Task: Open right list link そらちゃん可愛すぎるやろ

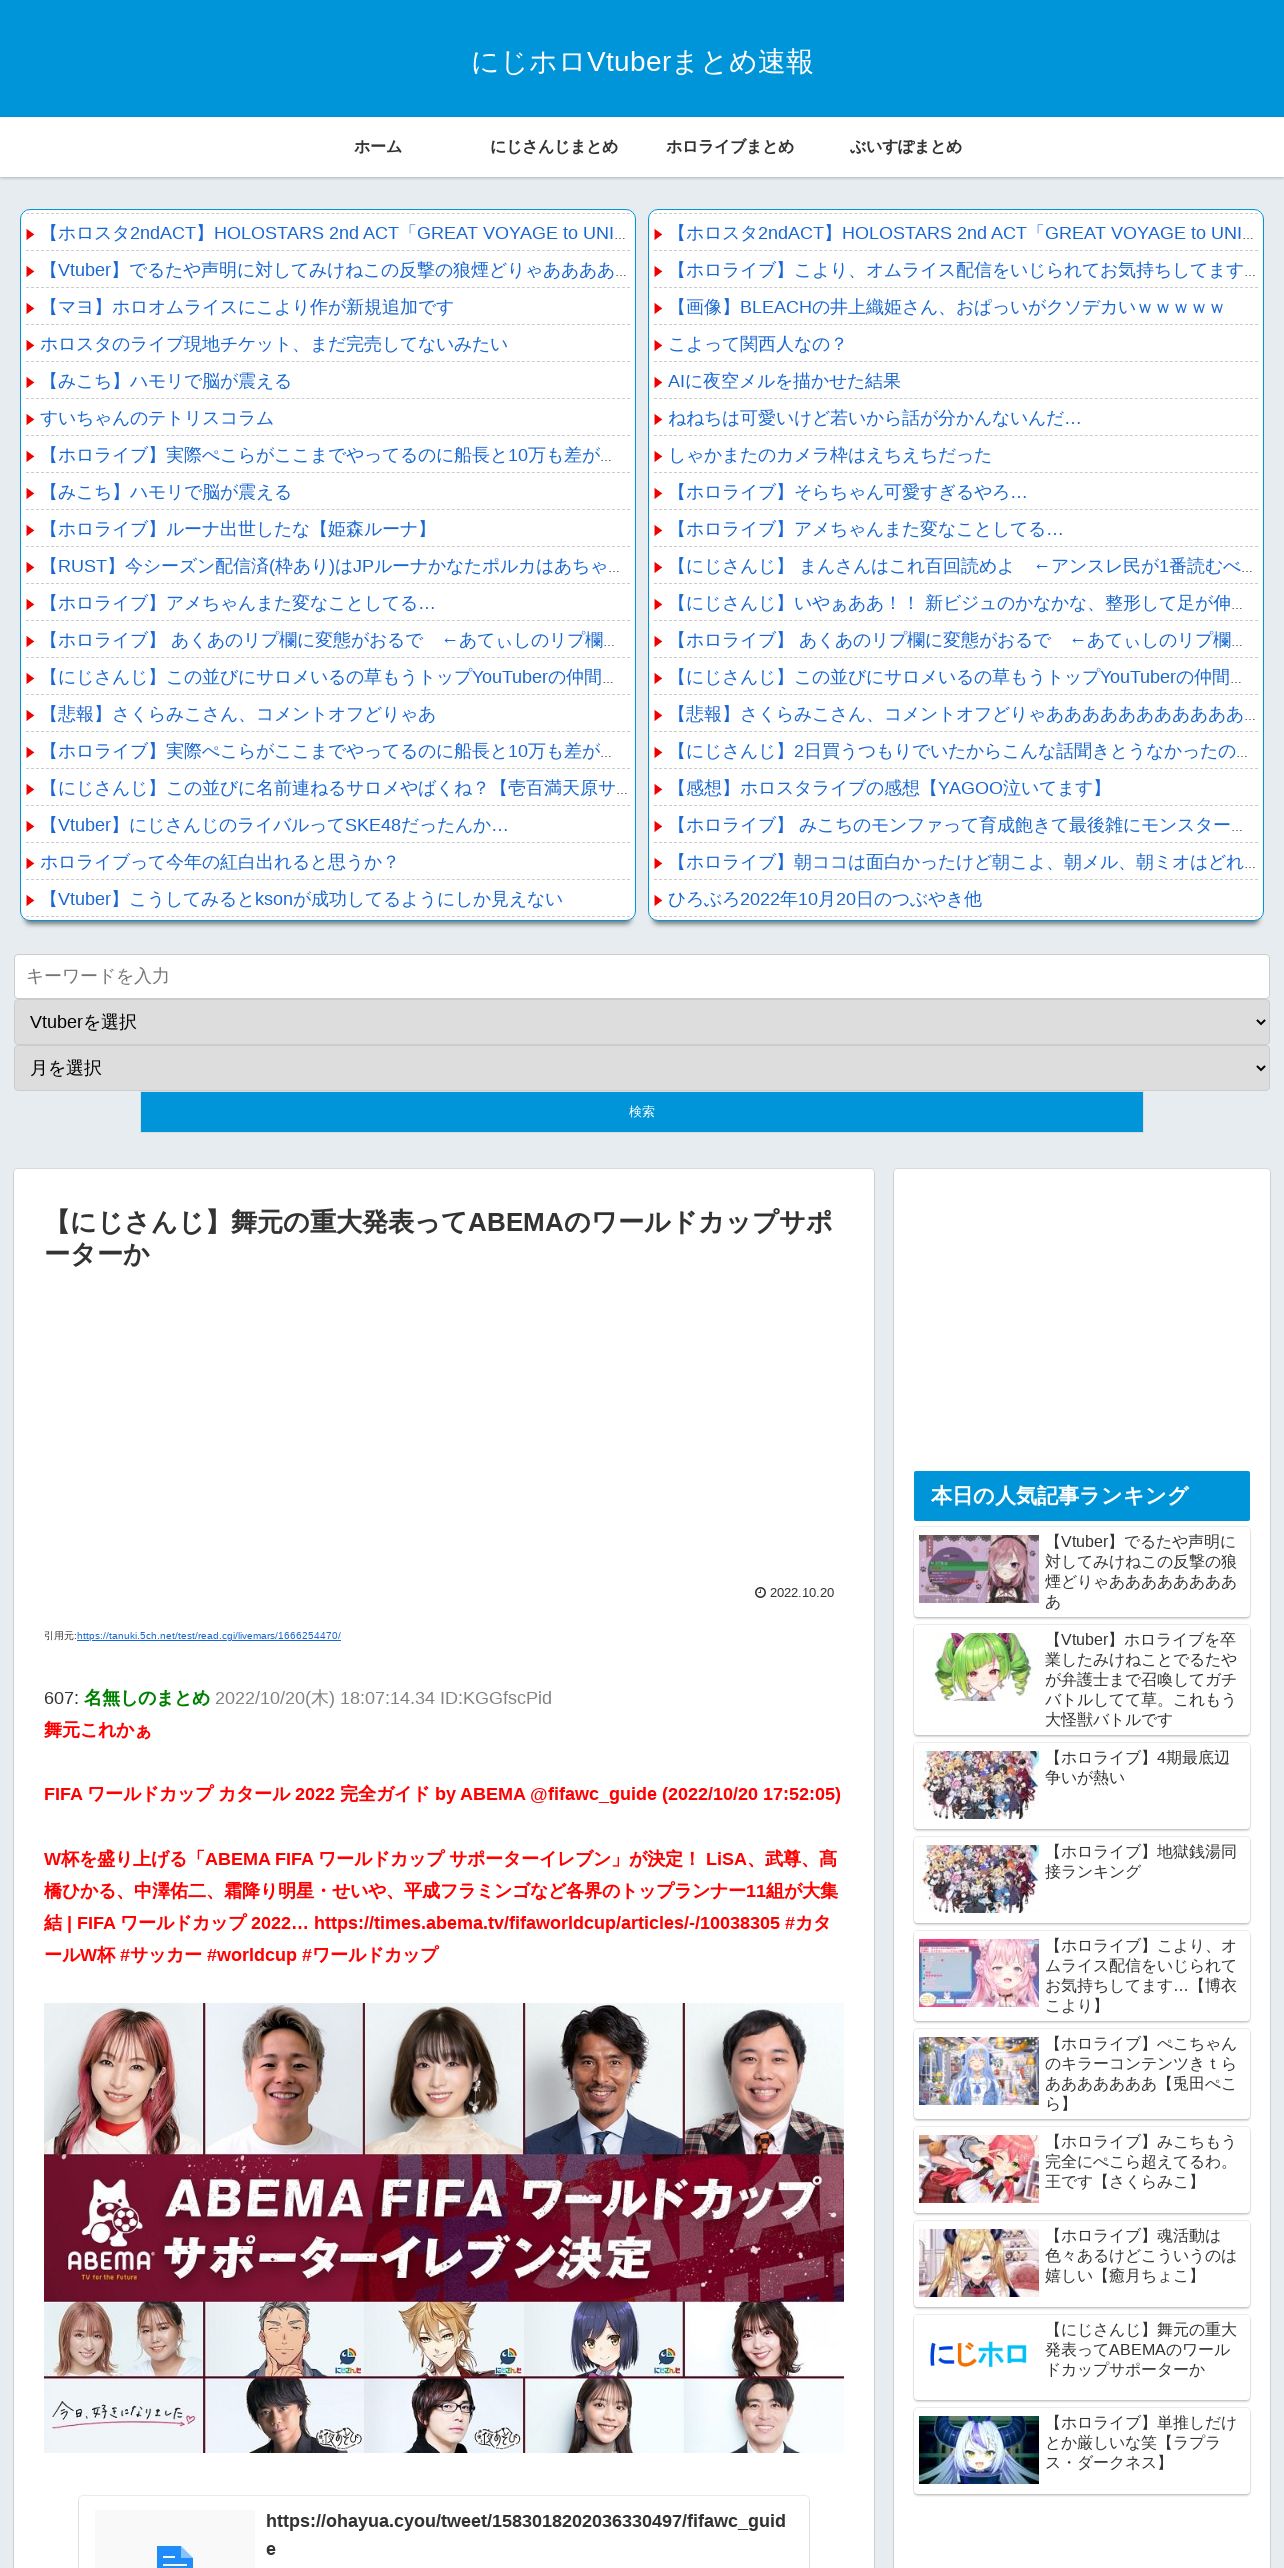Action: [848, 492]
